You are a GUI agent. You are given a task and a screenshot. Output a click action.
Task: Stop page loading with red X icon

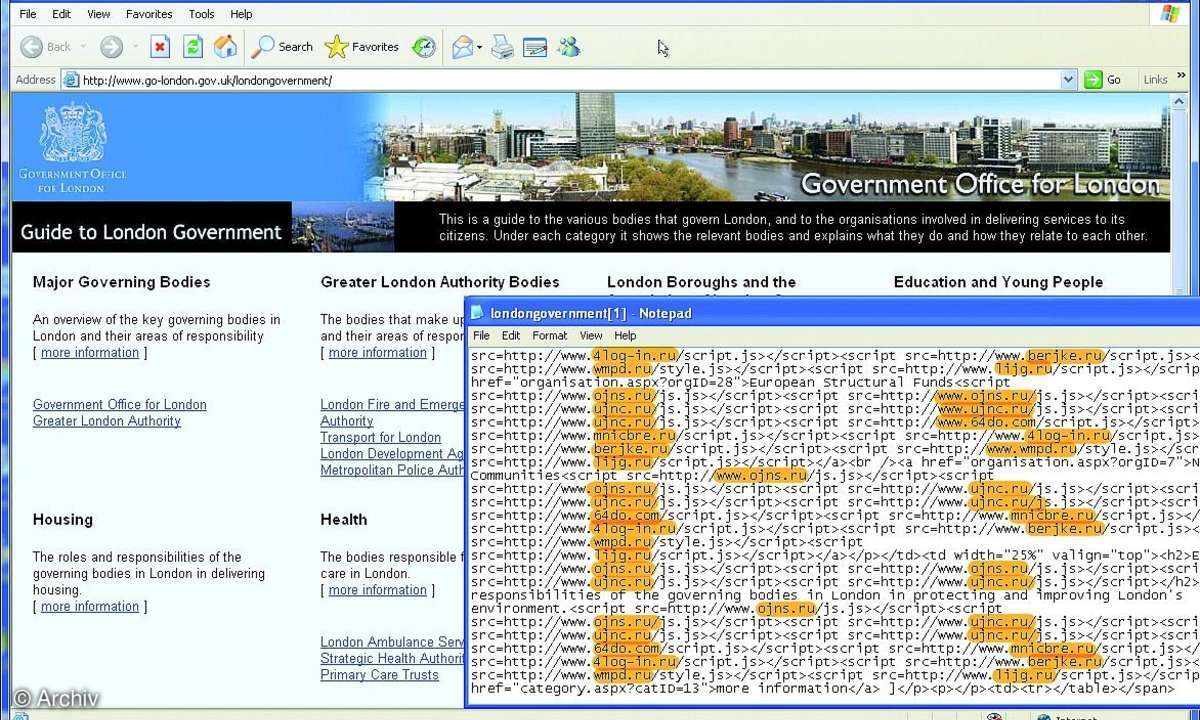160,47
